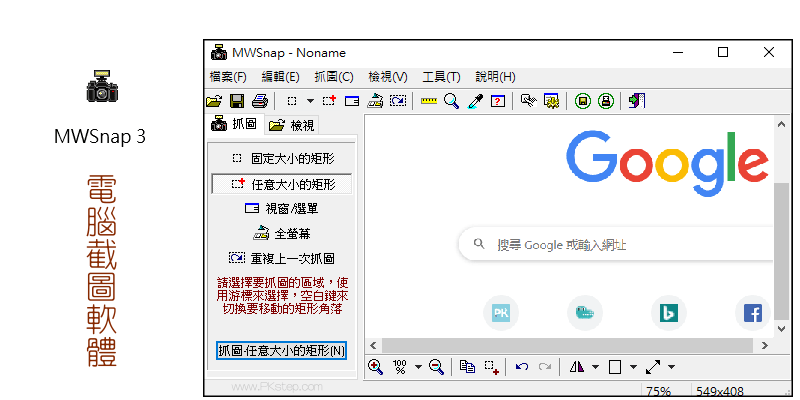Click zoom out magnifier in bottom toolbar
Viewport: 800px width, 400px height.
pyautogui.click(x=437, y=367)
